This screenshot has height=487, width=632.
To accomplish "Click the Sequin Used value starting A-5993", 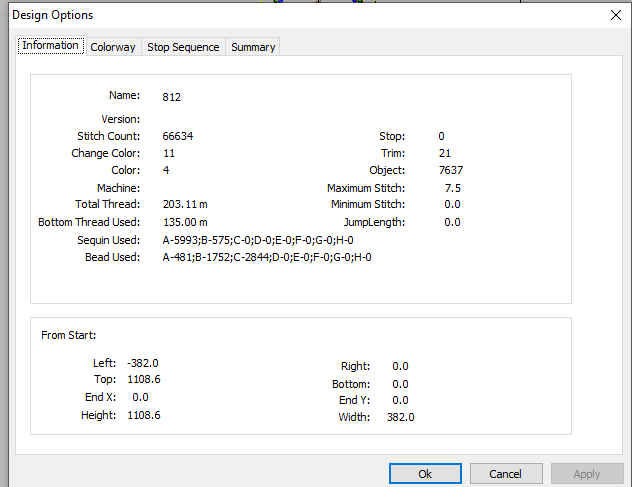I will tap(258, 240).
